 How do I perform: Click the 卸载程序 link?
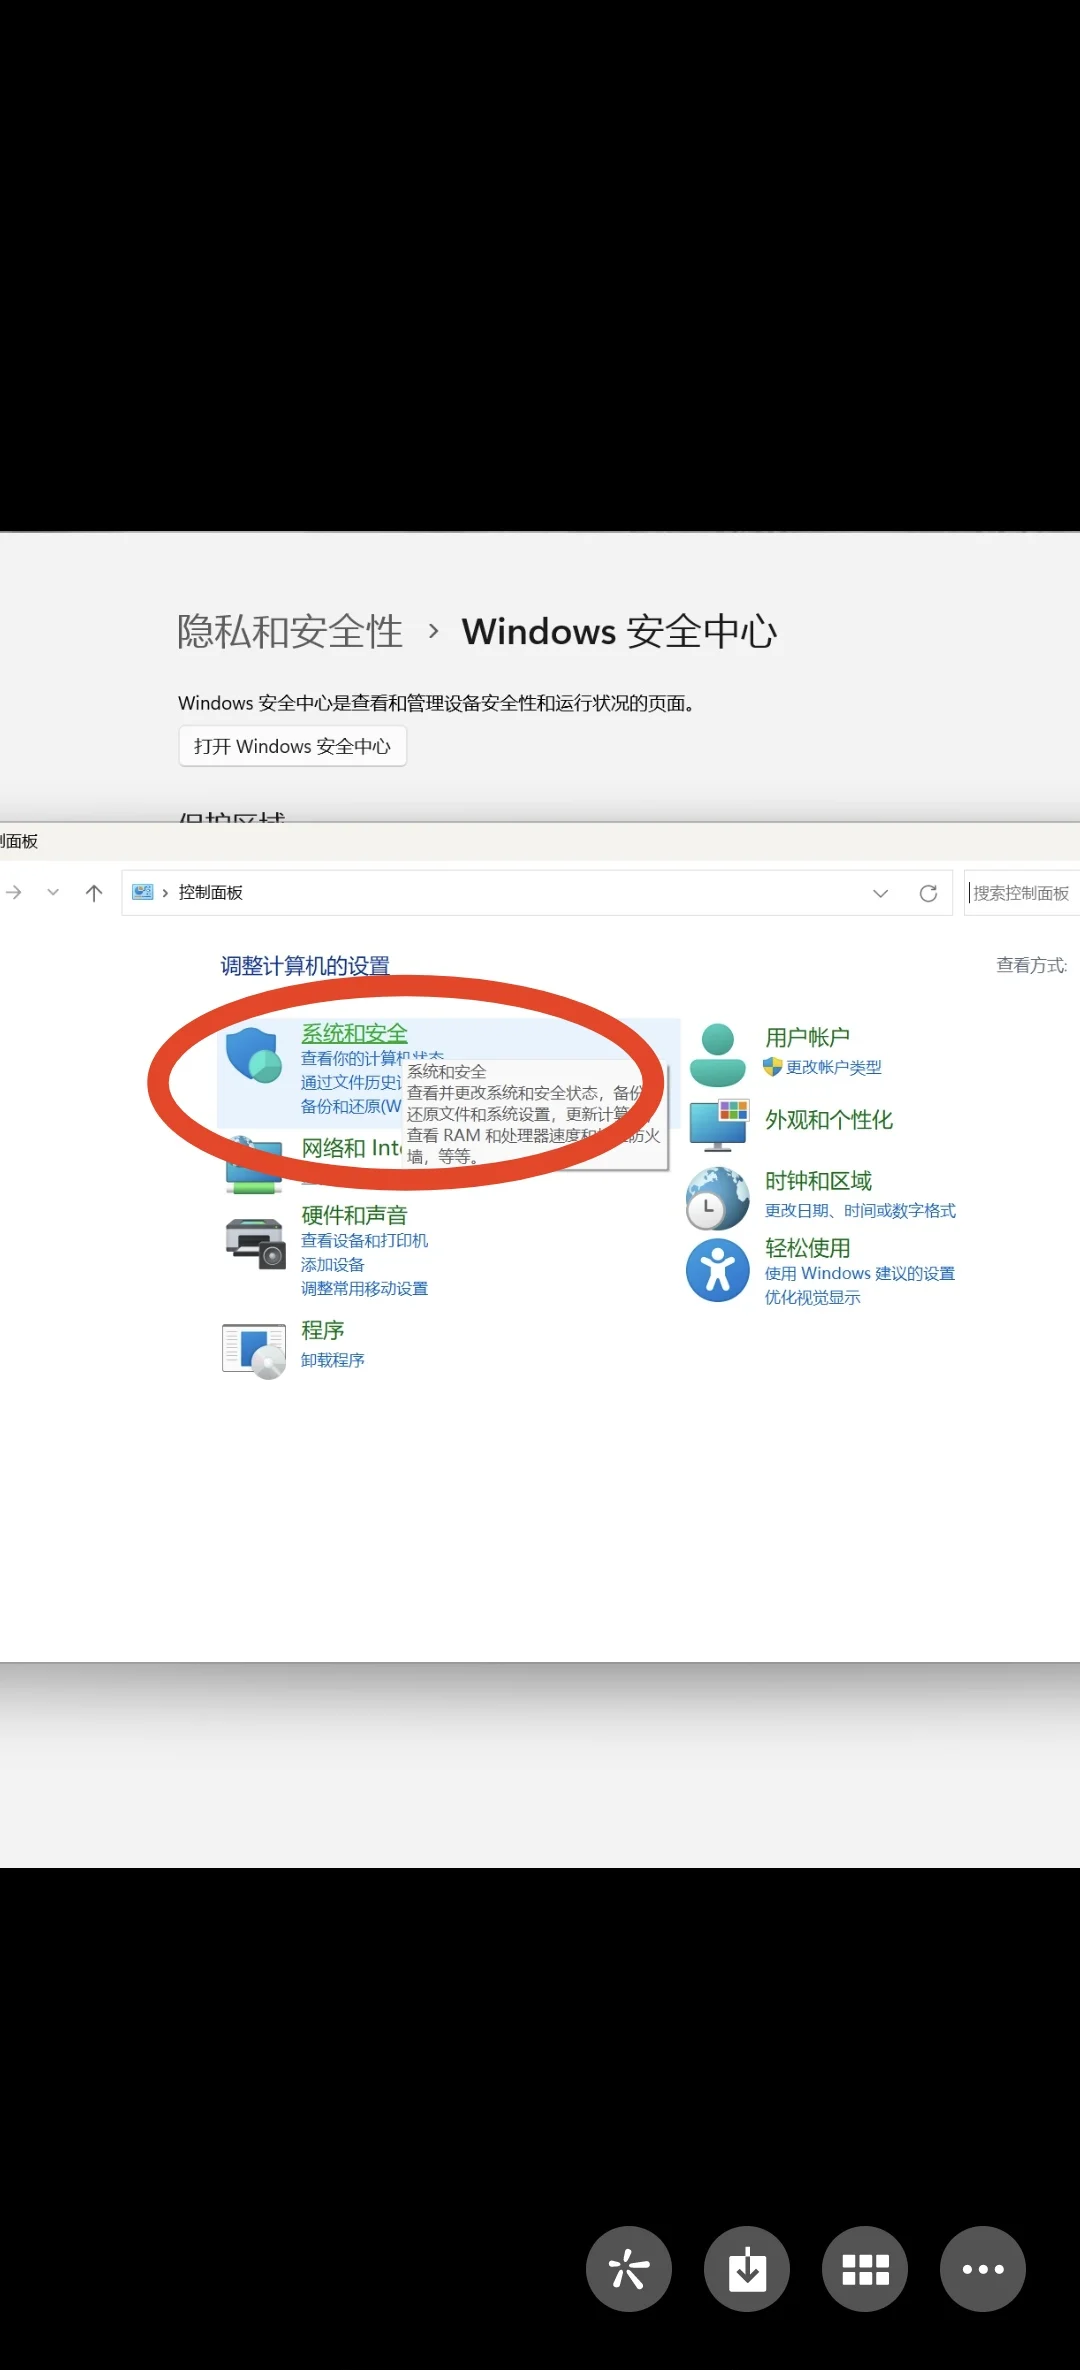click(332, 1360)
